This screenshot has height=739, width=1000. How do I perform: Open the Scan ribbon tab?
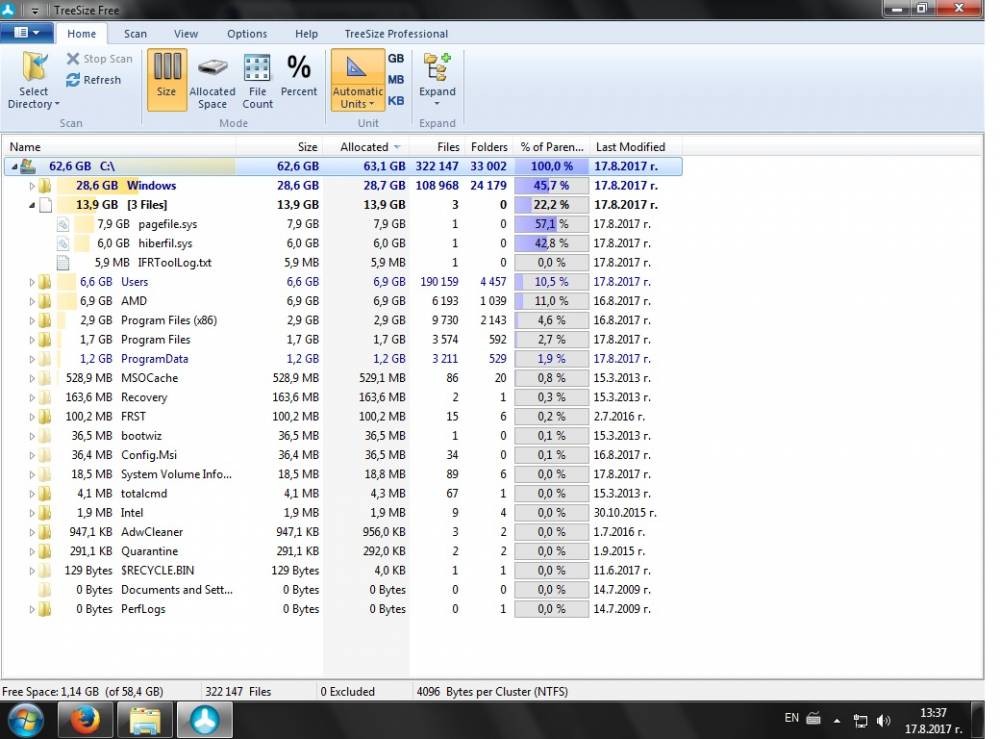pyautogui.click(x=135, y=34)
